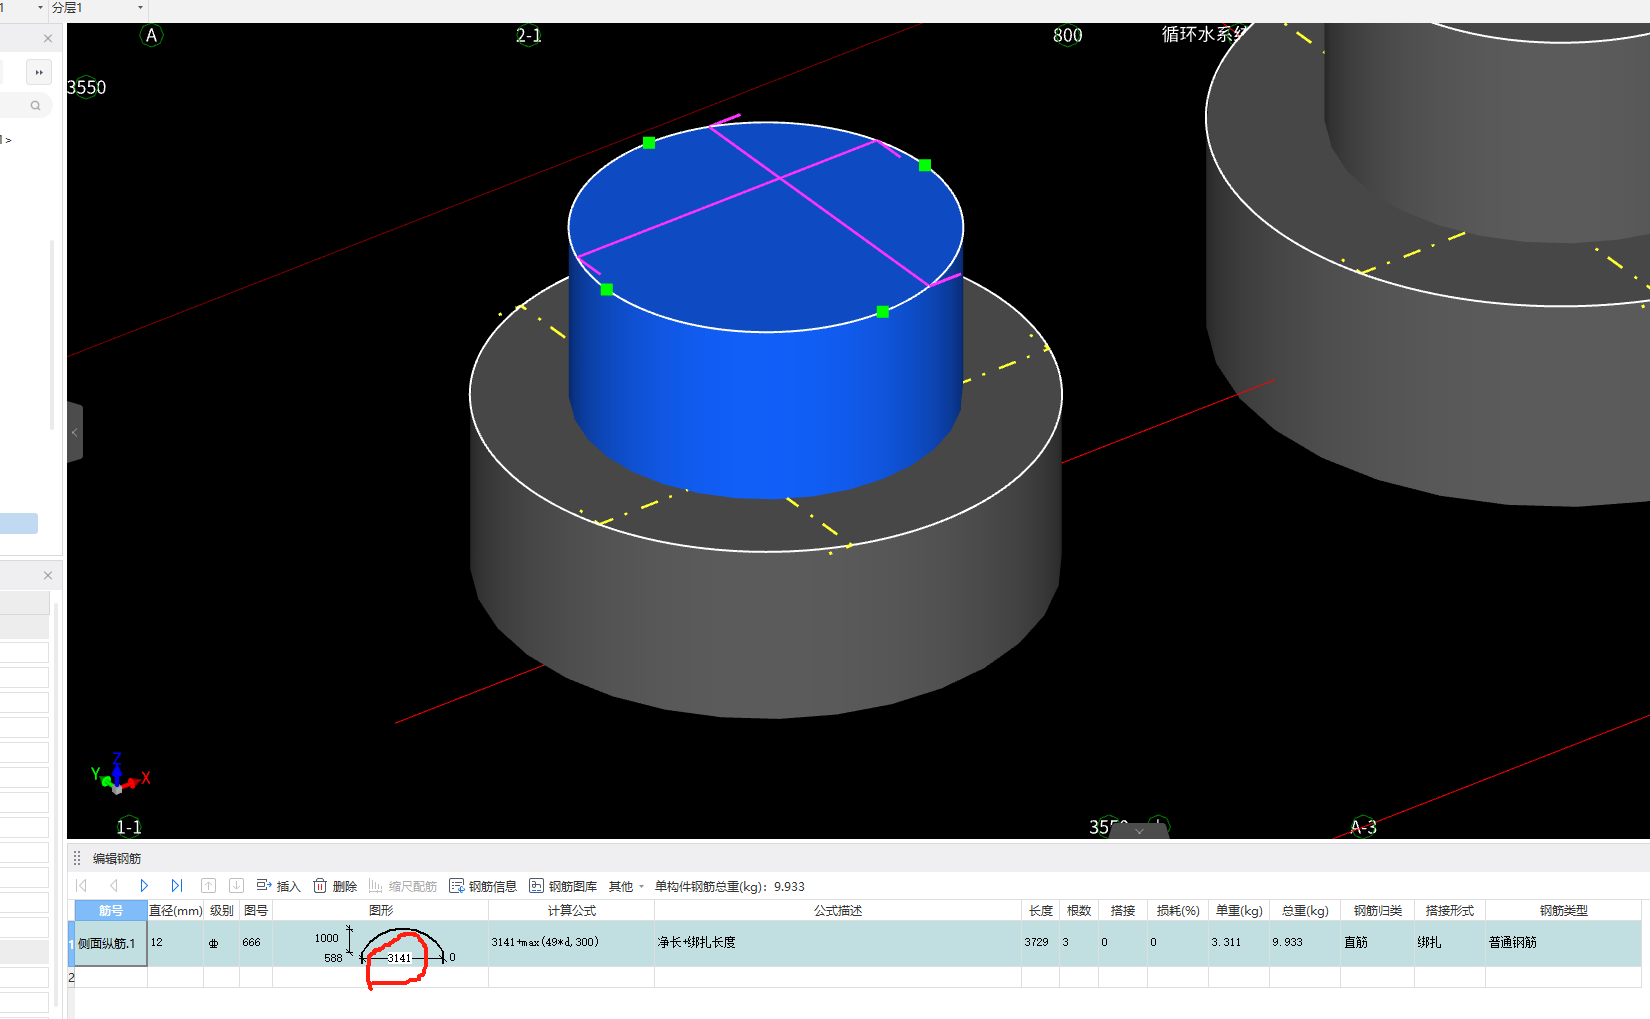Click the 普通钢筋 rebar type cell

[x=1563, y=943]
